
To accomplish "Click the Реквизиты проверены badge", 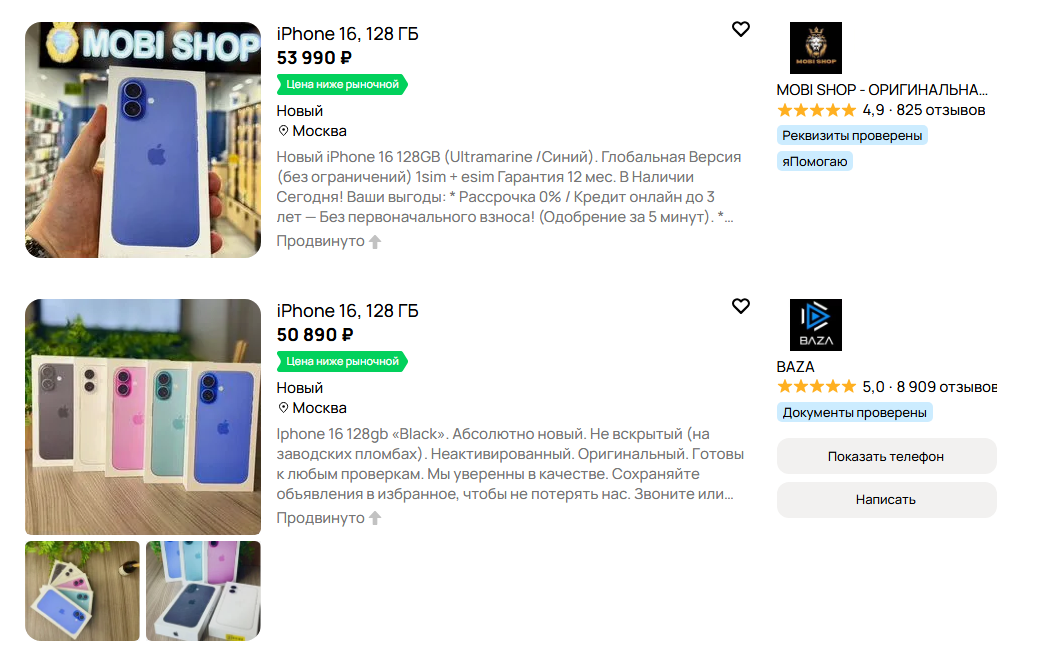I will pos(852,136).
